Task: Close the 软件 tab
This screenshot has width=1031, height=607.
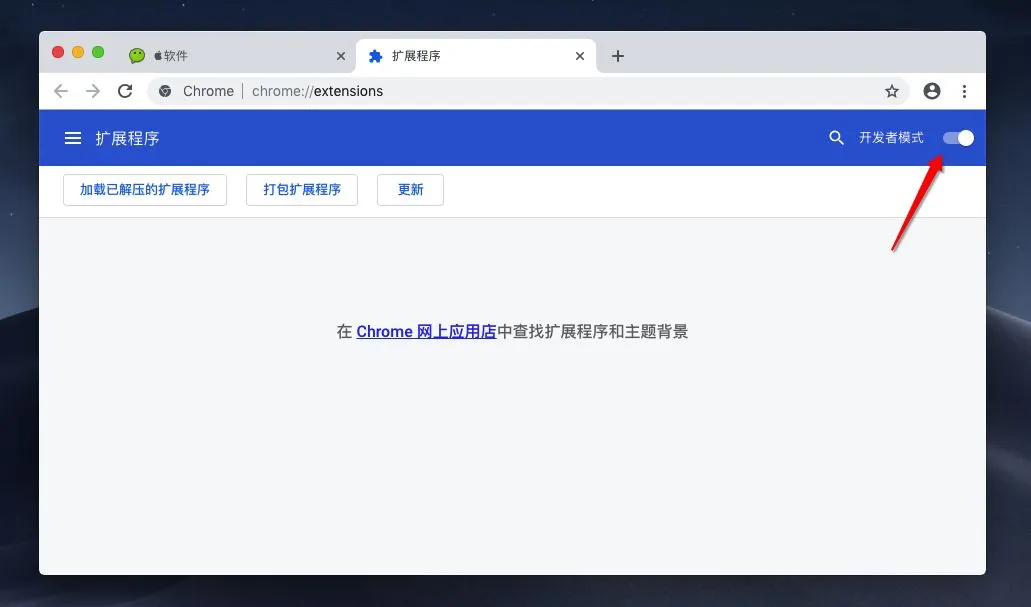Action: pos(341,56)
